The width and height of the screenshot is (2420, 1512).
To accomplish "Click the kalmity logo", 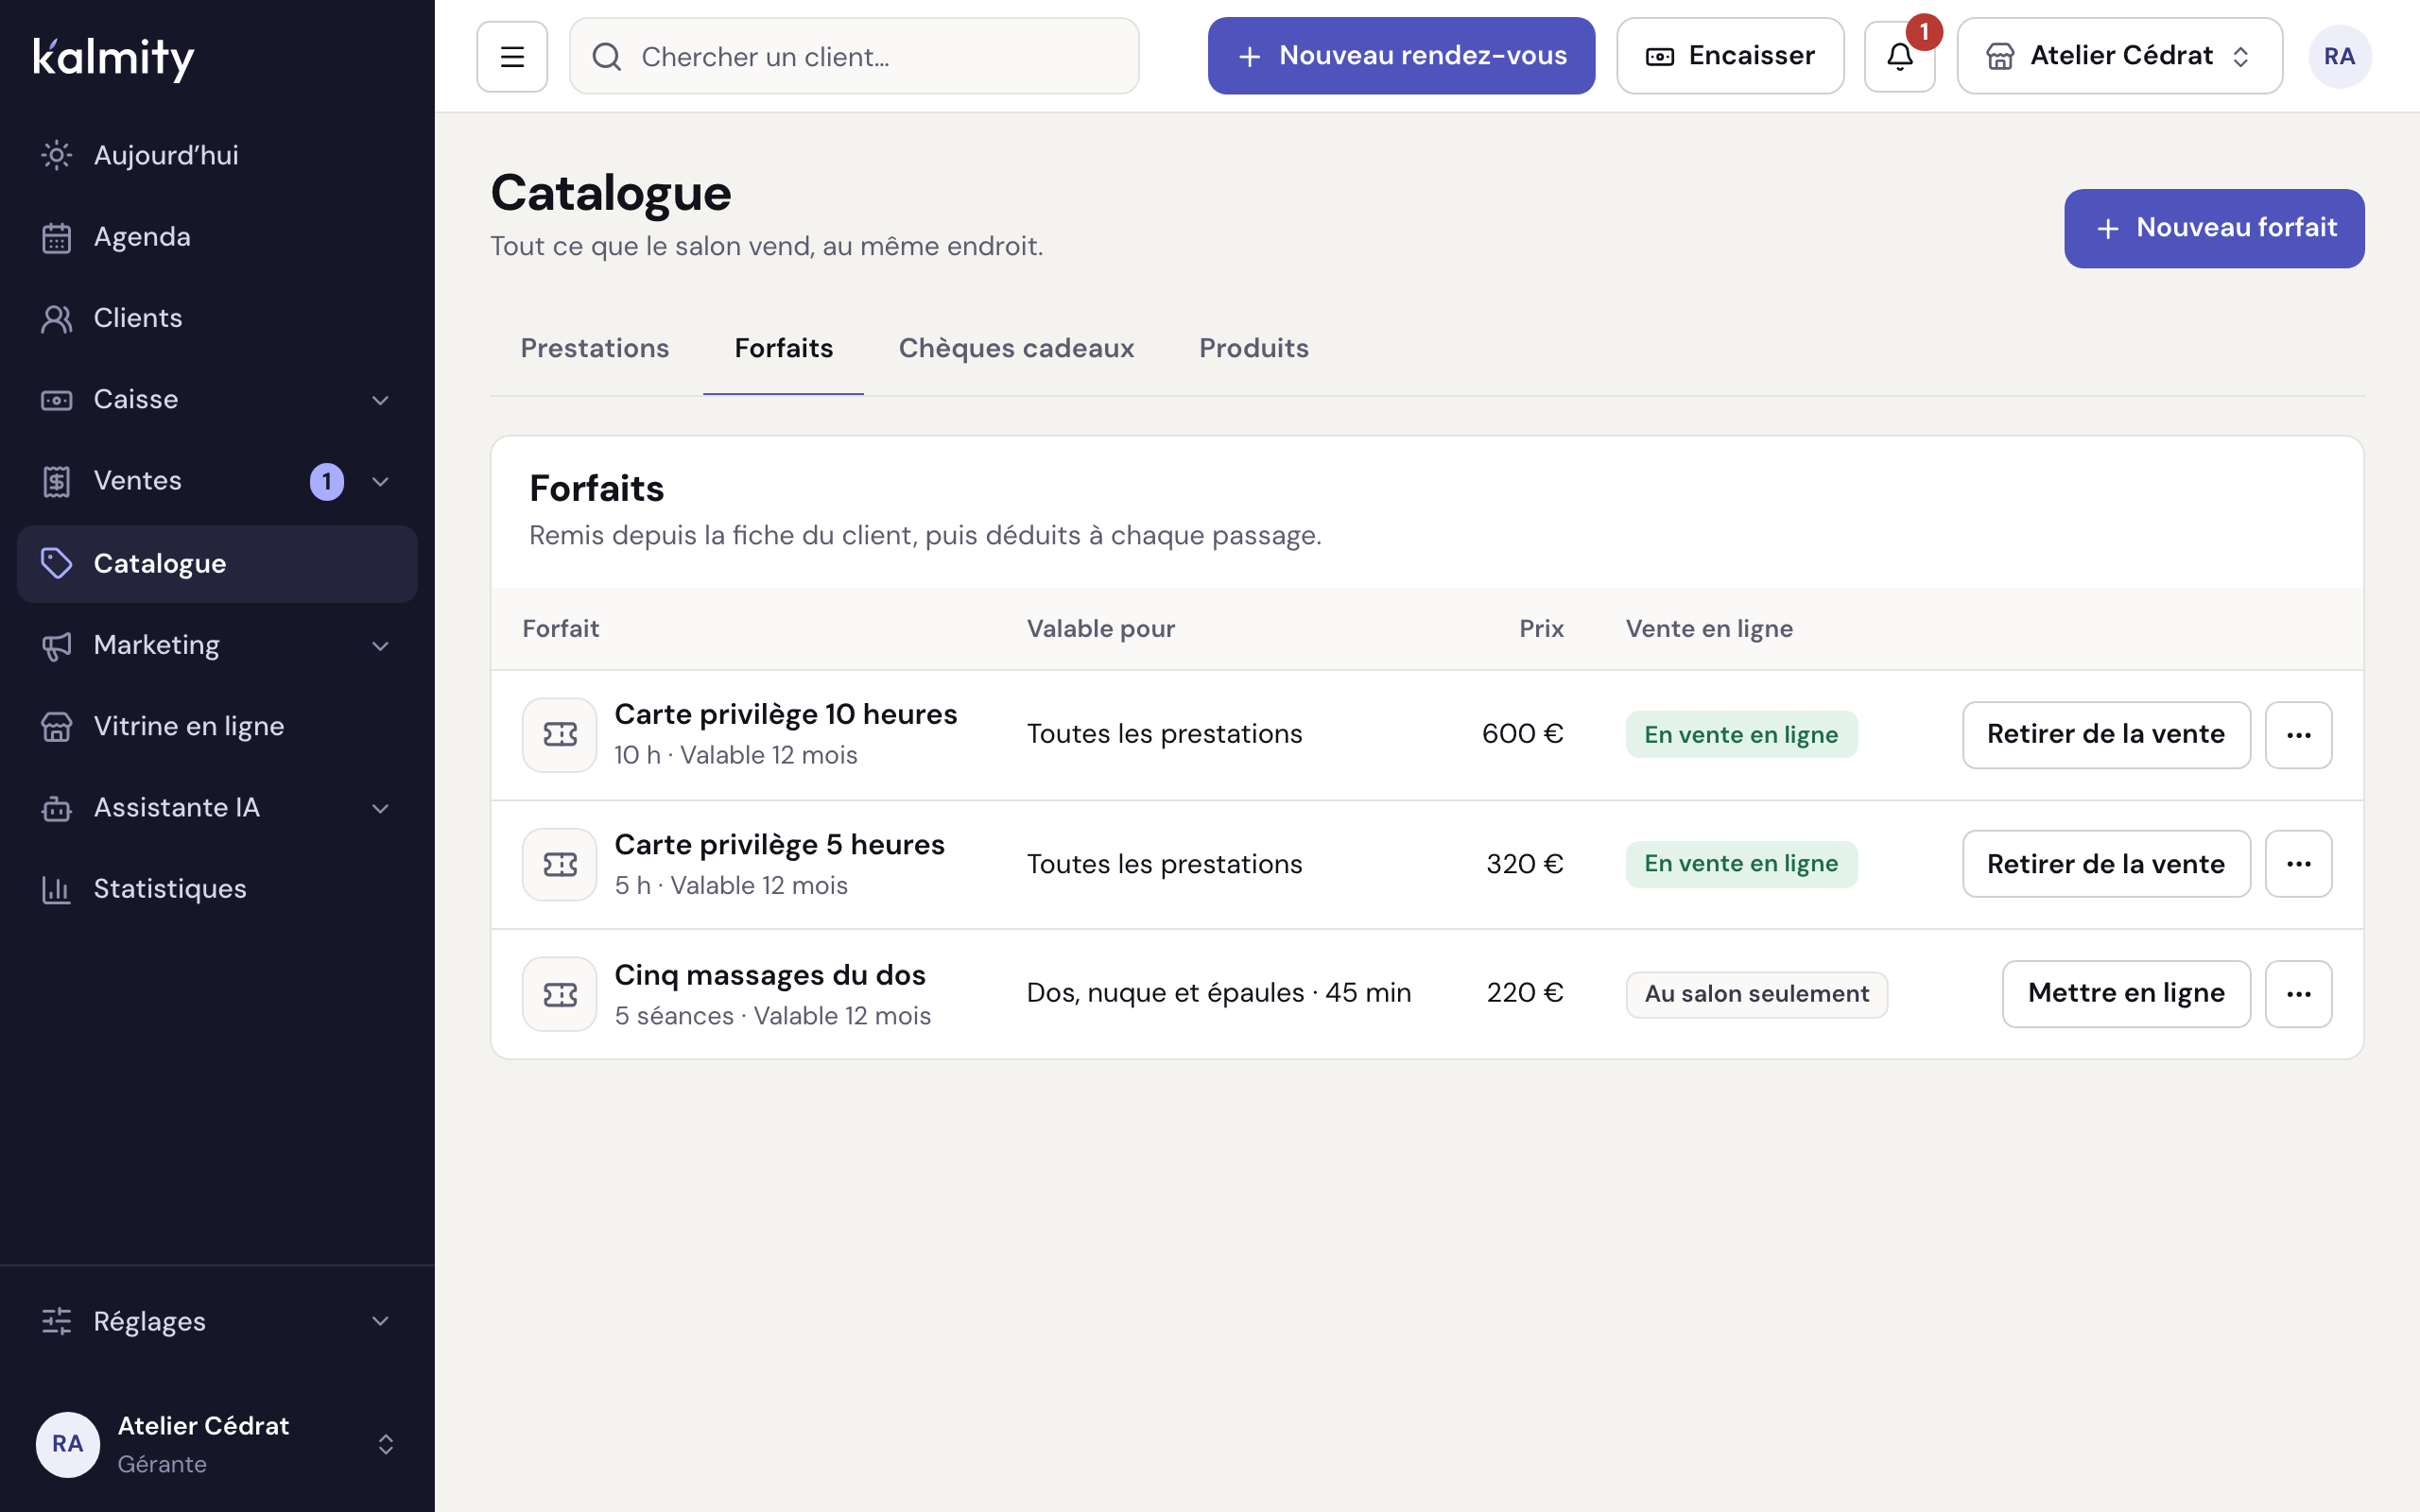I will coord(114,58).
